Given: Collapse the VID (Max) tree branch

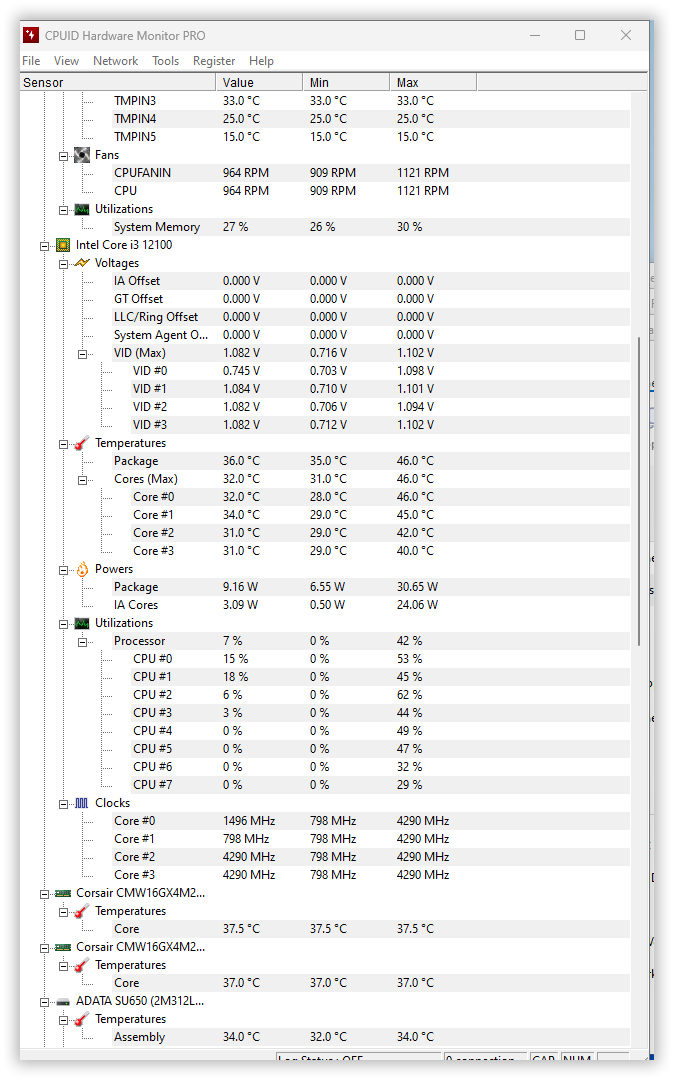Looking at the screenshot, I should pyautogui.click(x=83, y=353).
